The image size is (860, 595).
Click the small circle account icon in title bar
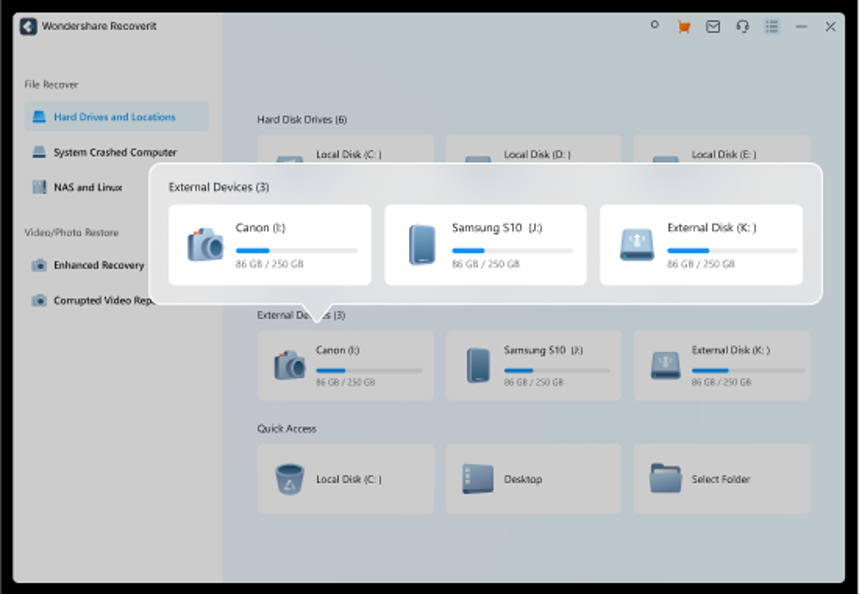point(654,25)
